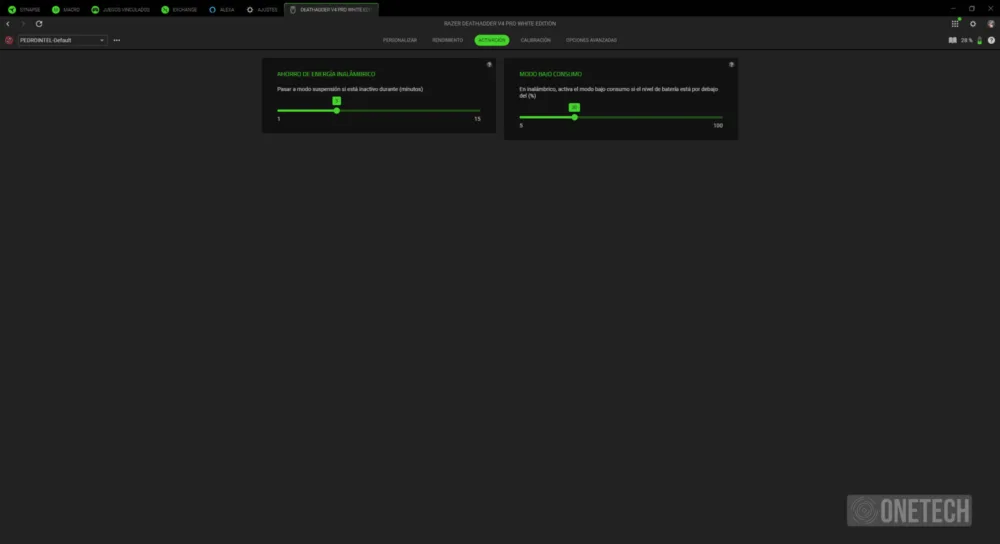Open the Juegos Vinculados tab

[121, 10]
